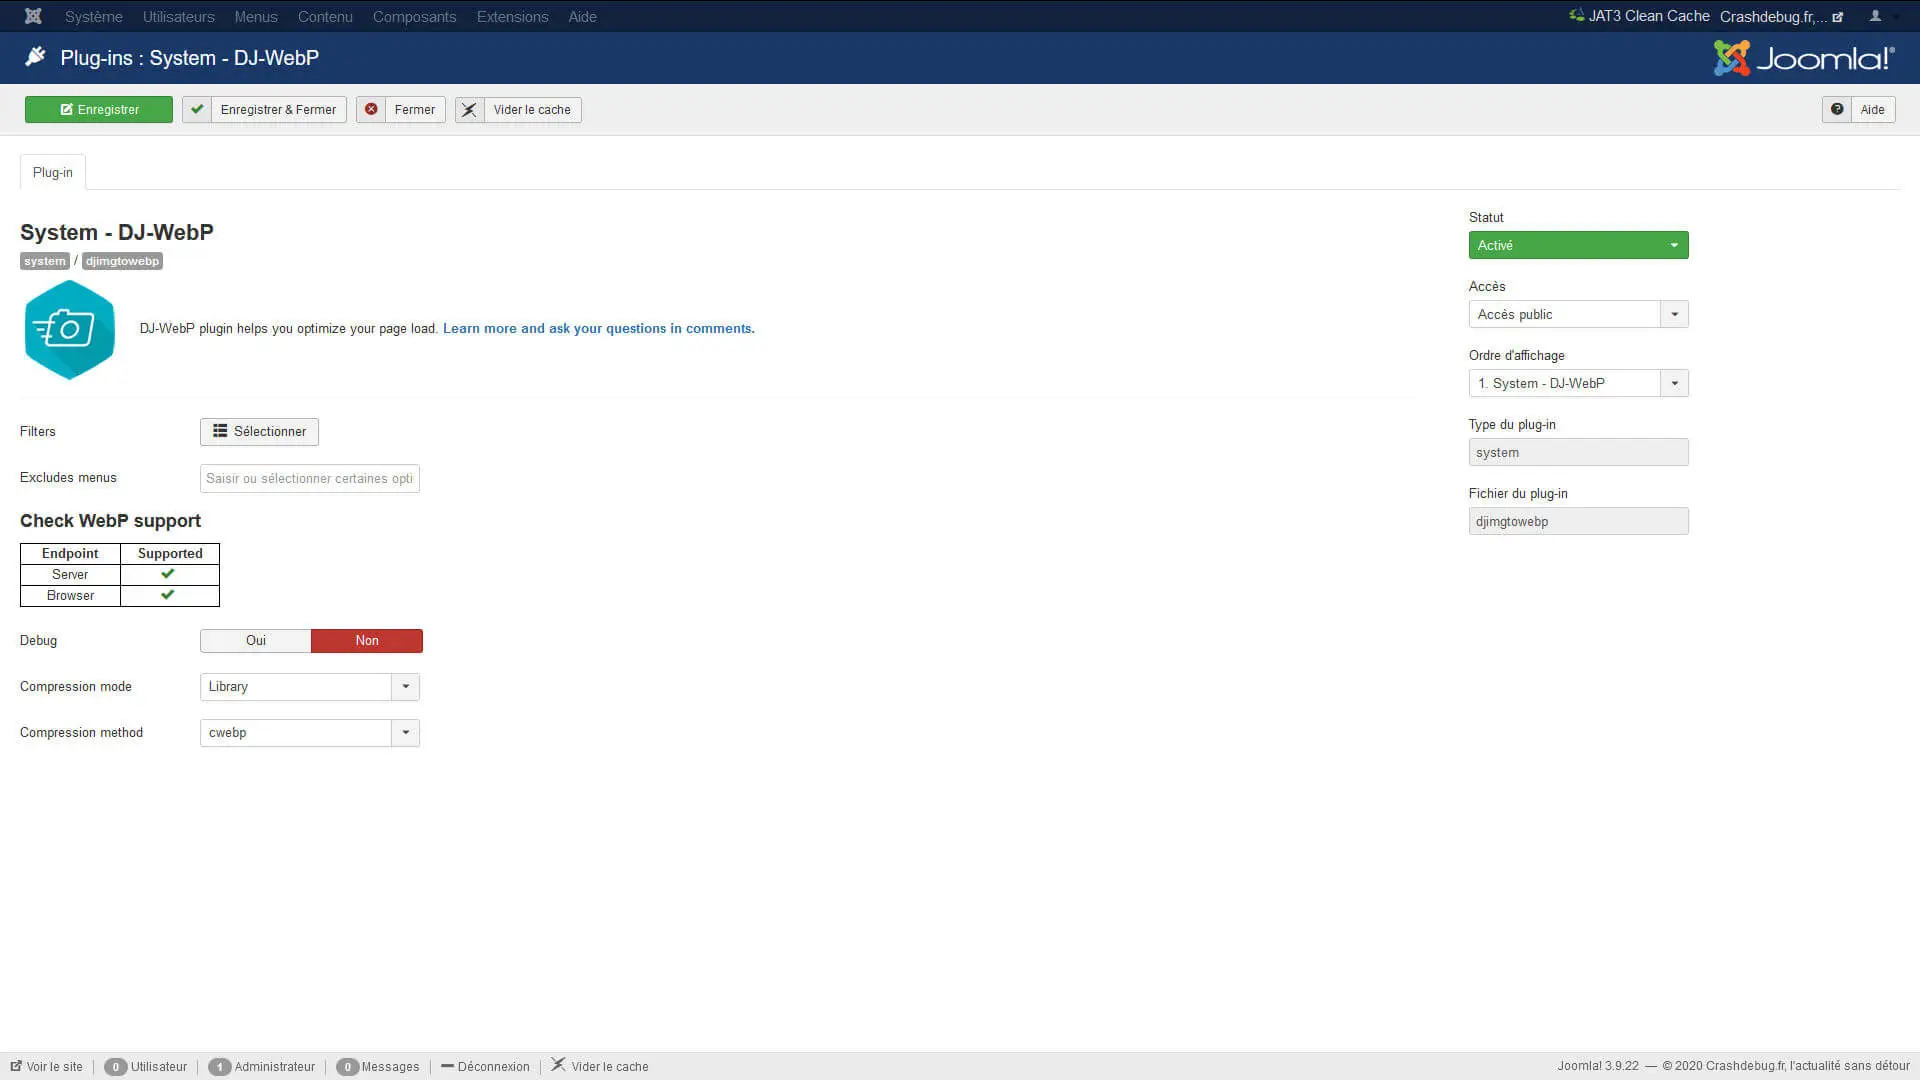Click the red X icon beside Fermer
Viewport: 1920px width, 1080px height.
tap(371, 110)
